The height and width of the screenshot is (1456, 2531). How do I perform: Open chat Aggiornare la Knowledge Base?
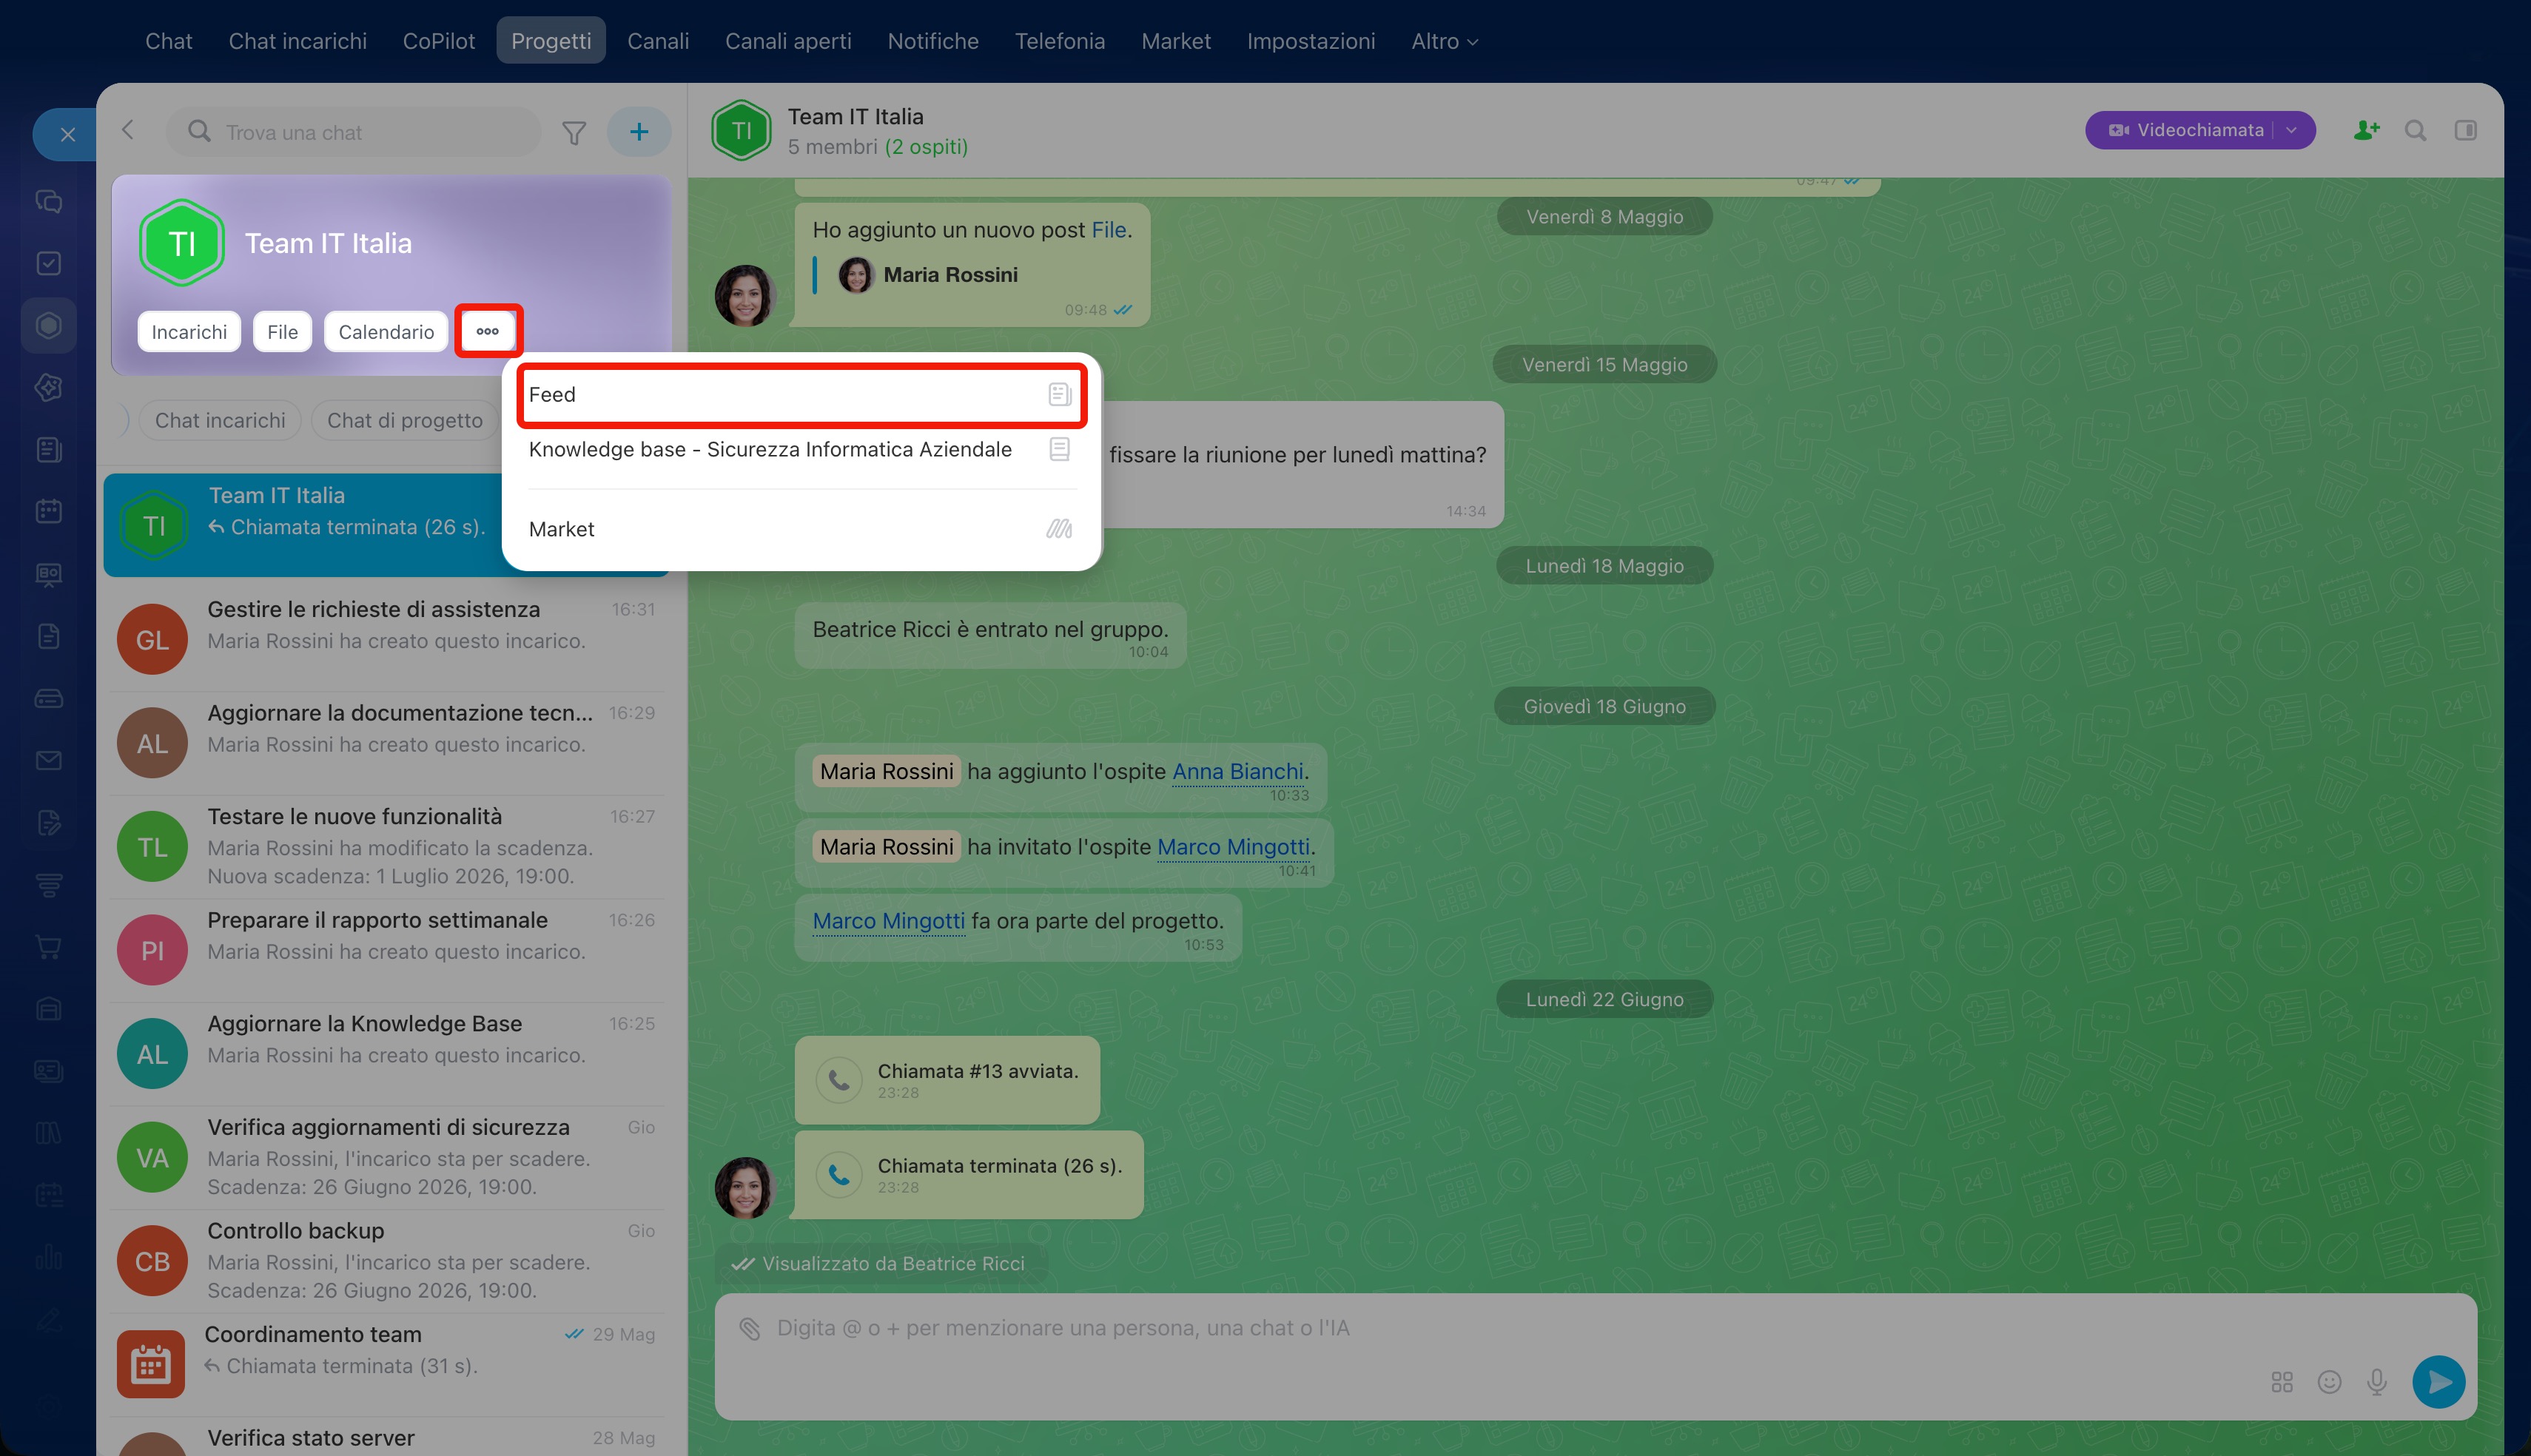(x=386, y=1054)
